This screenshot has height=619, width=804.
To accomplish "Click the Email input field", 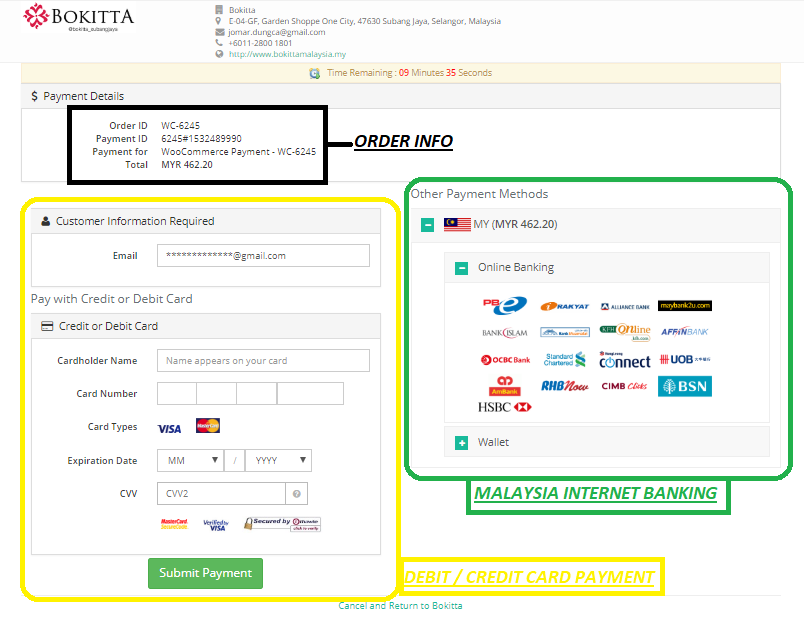I will [263, 255].
